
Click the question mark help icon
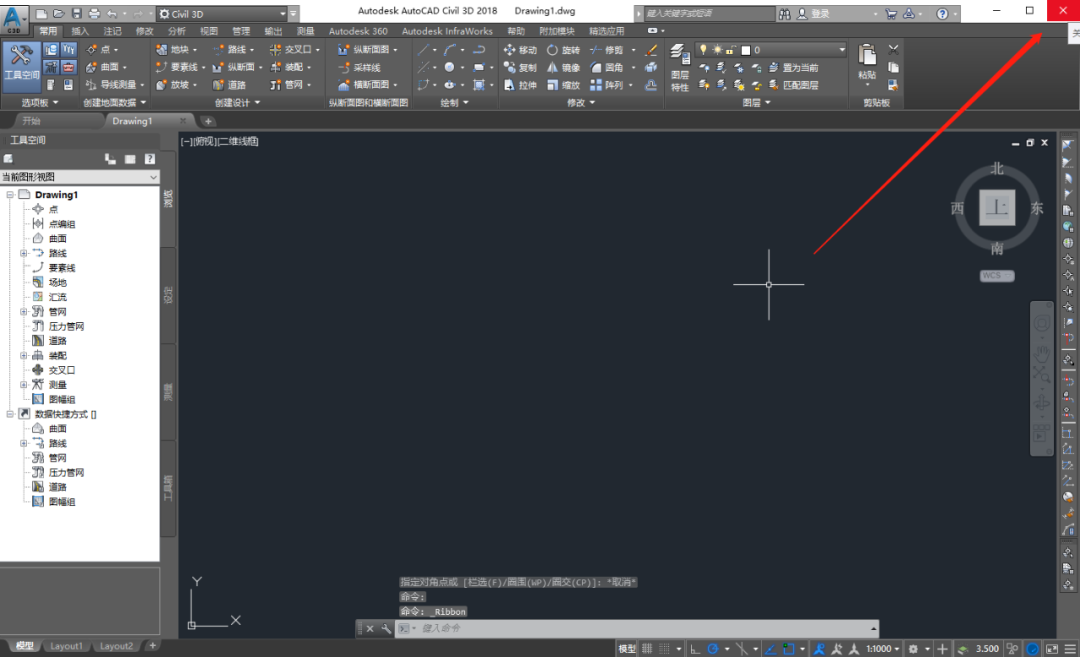click(942, 13)
